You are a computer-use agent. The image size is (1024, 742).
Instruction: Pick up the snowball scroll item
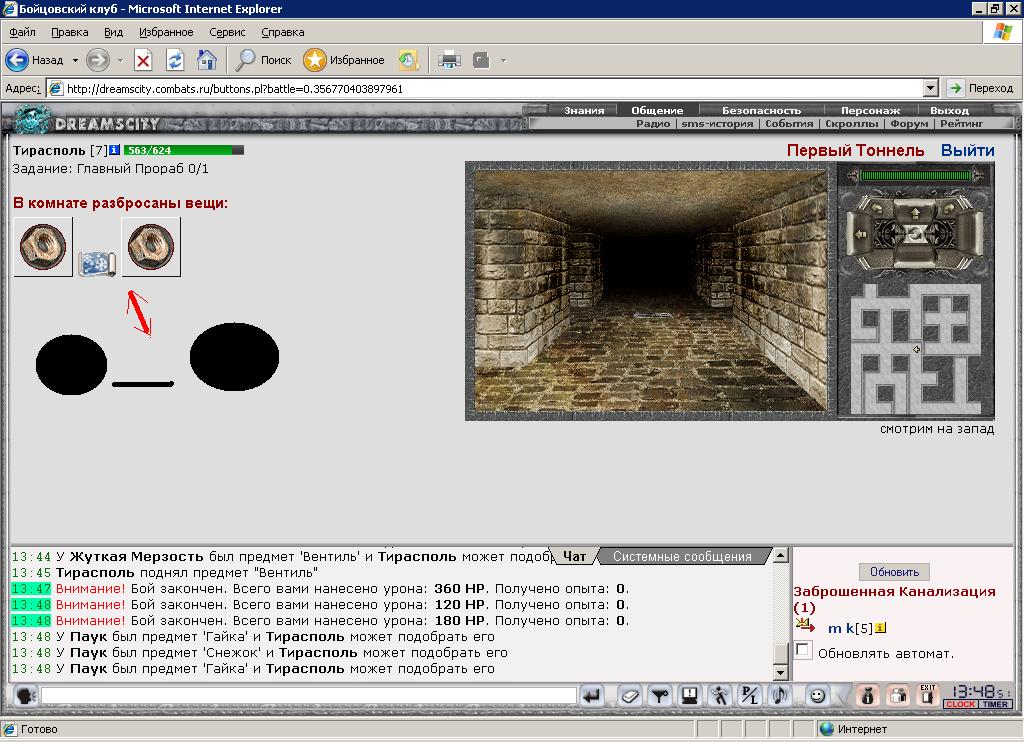[x=97, y=263]
